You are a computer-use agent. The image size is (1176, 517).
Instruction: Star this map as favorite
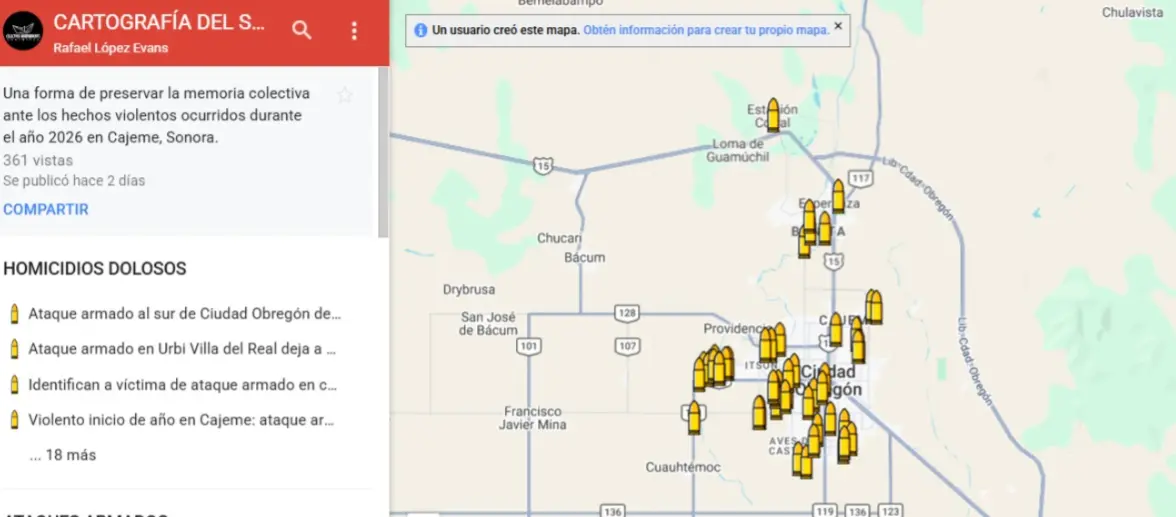[345, 96]
